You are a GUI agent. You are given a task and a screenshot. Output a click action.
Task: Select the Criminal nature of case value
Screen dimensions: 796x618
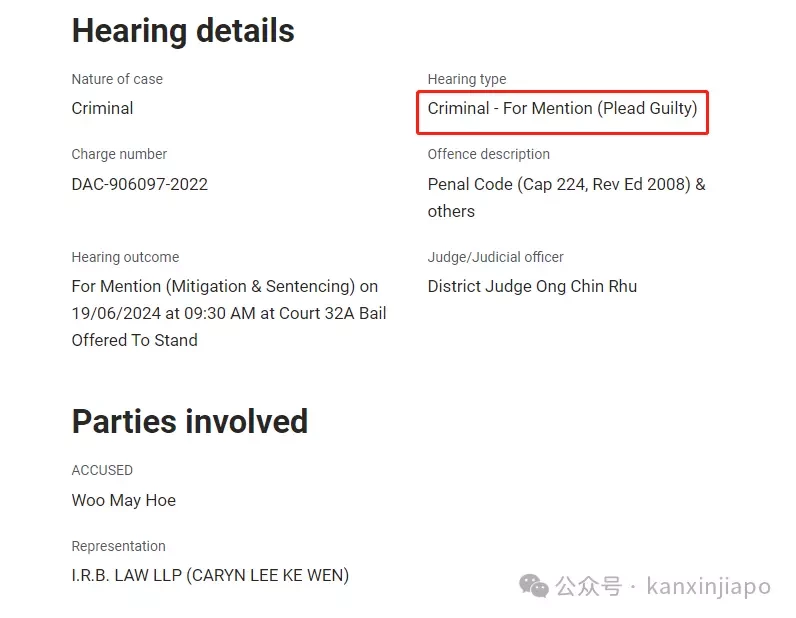102,108
